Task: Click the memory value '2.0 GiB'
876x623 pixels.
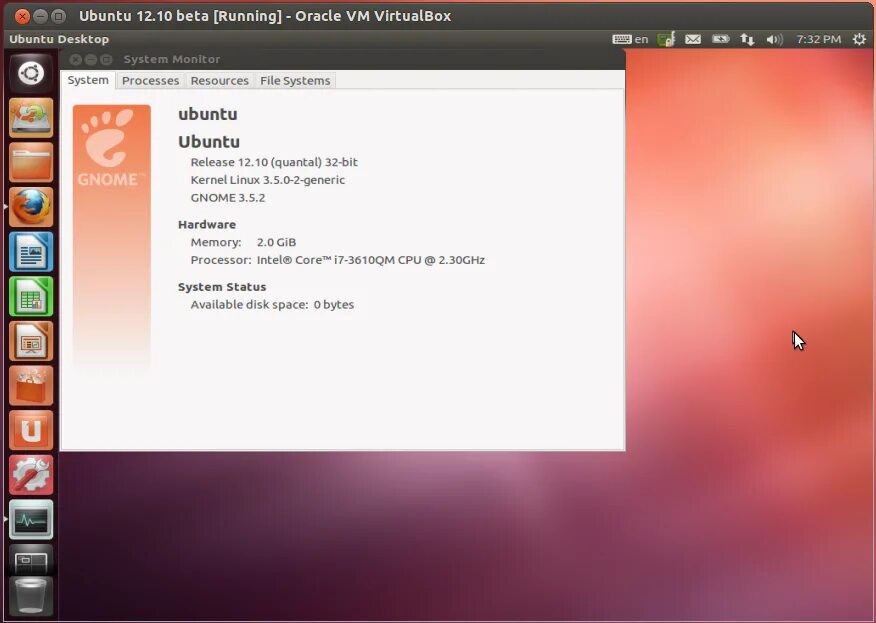Action: (x=277, y=242)
